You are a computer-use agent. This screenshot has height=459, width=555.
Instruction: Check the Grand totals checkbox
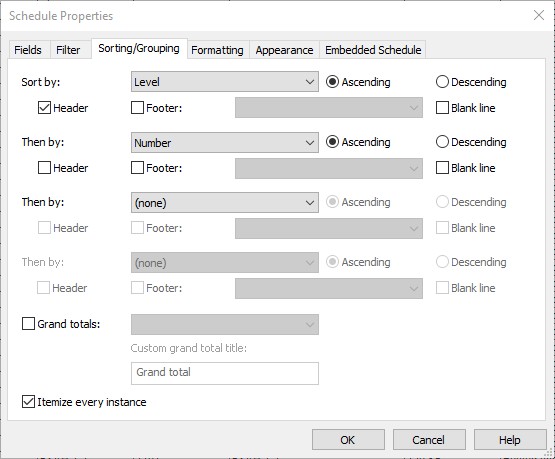[28, 323]
